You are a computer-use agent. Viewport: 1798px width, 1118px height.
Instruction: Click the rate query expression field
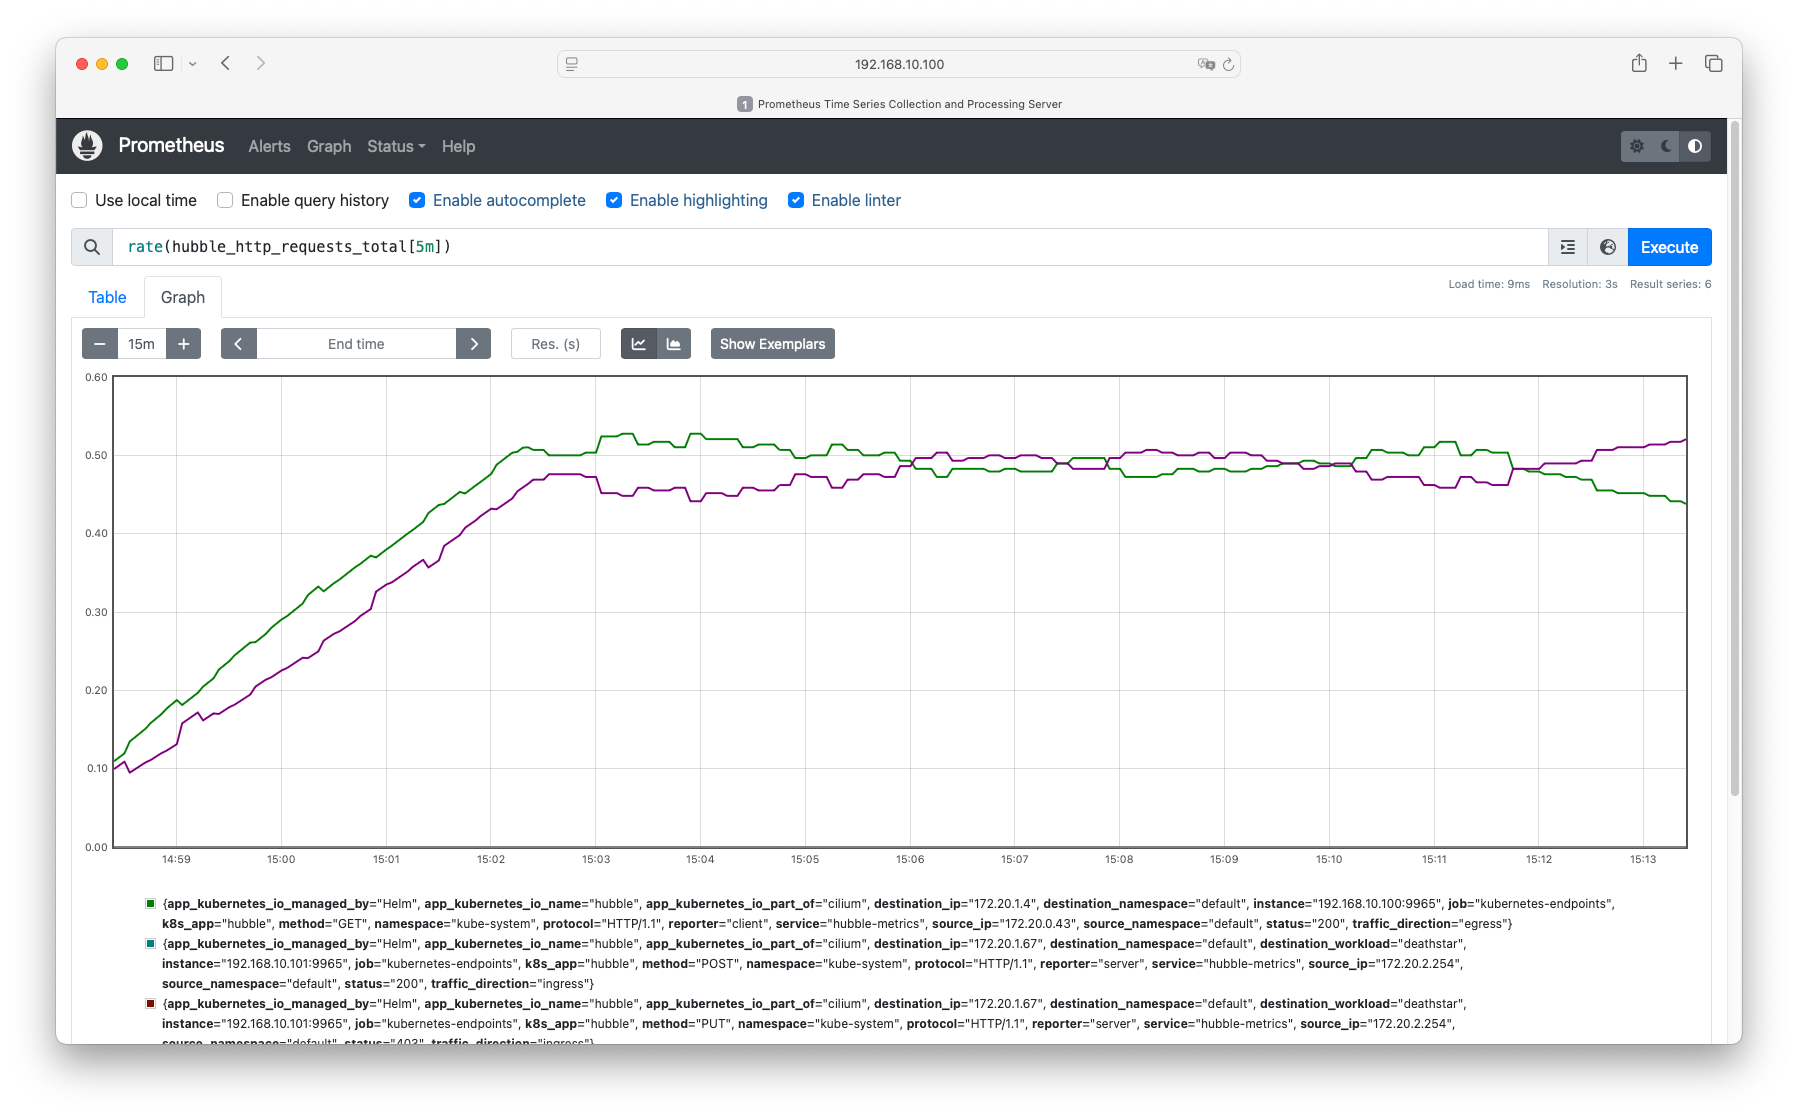[x=830, y=247]
